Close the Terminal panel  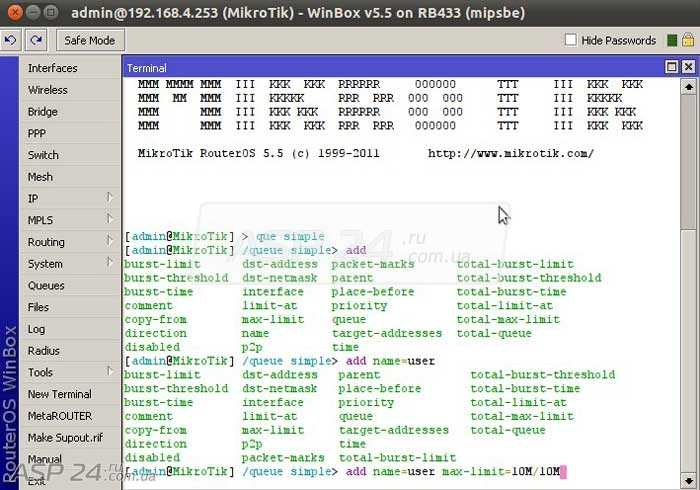(x=686, y=66)
